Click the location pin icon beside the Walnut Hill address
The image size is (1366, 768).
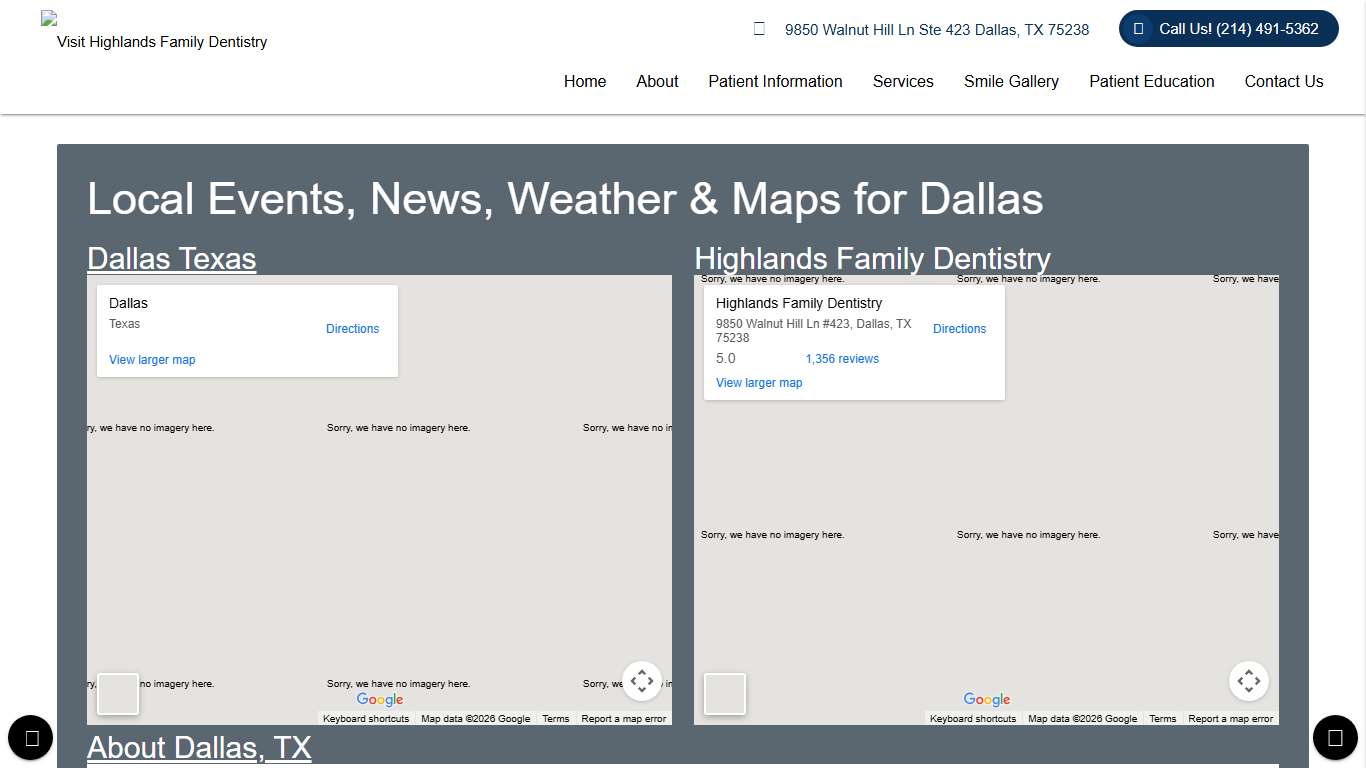point(759,29)
